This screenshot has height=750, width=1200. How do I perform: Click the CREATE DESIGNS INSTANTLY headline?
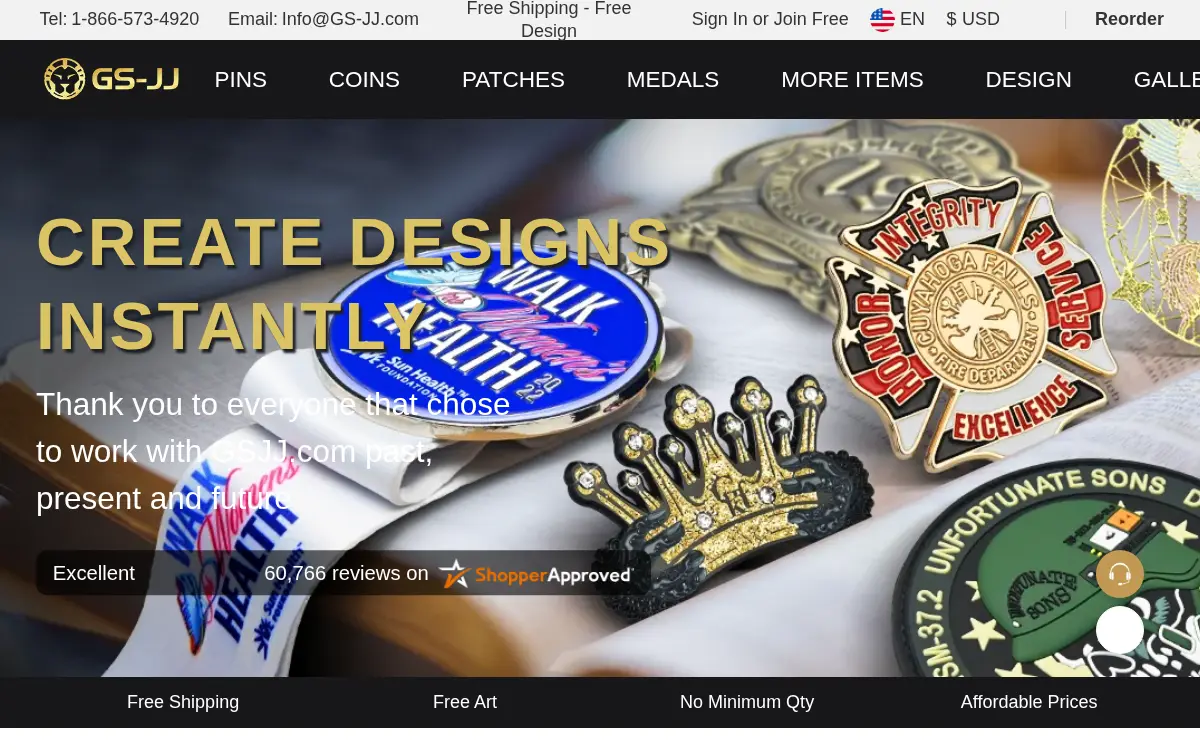point(353,284)
